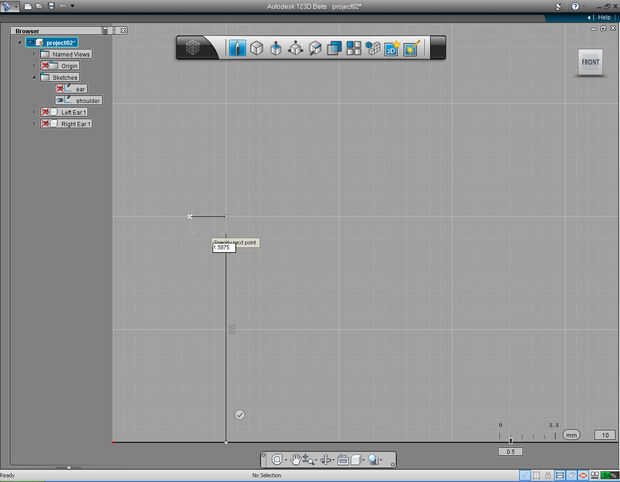620x482 pixels.
Task: Click the grid scale slider handle
Action: click(510, 440)
